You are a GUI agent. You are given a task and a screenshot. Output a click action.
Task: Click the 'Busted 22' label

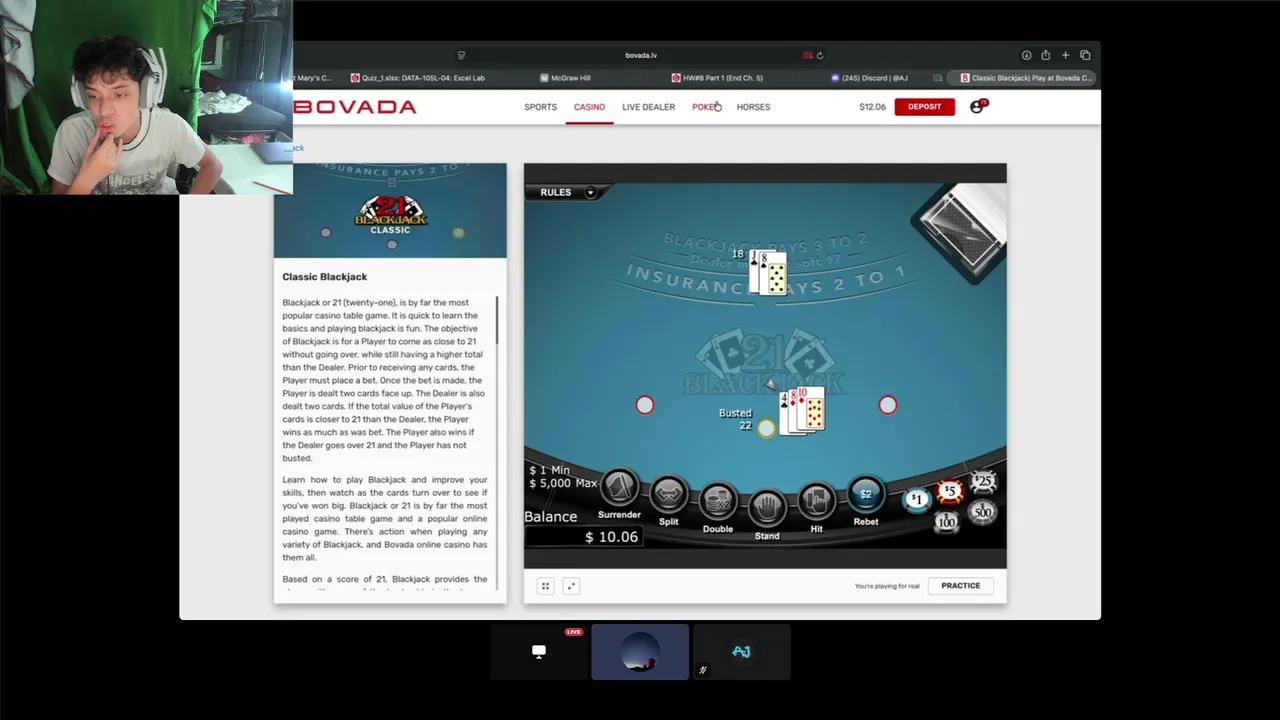click(x=736, y=419)
